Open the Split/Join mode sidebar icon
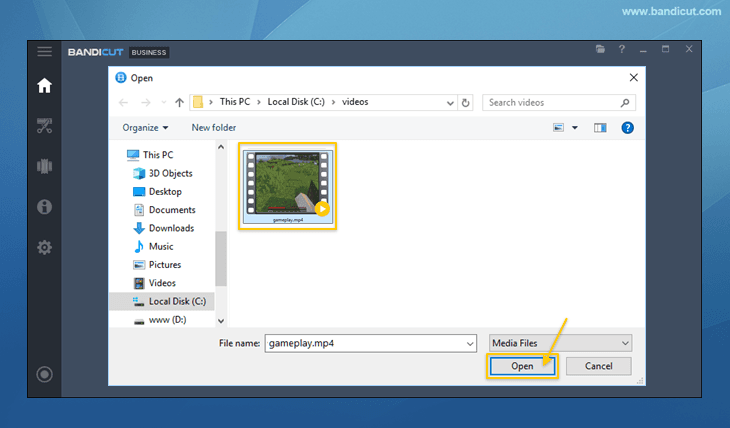 [x=44, y=166]
